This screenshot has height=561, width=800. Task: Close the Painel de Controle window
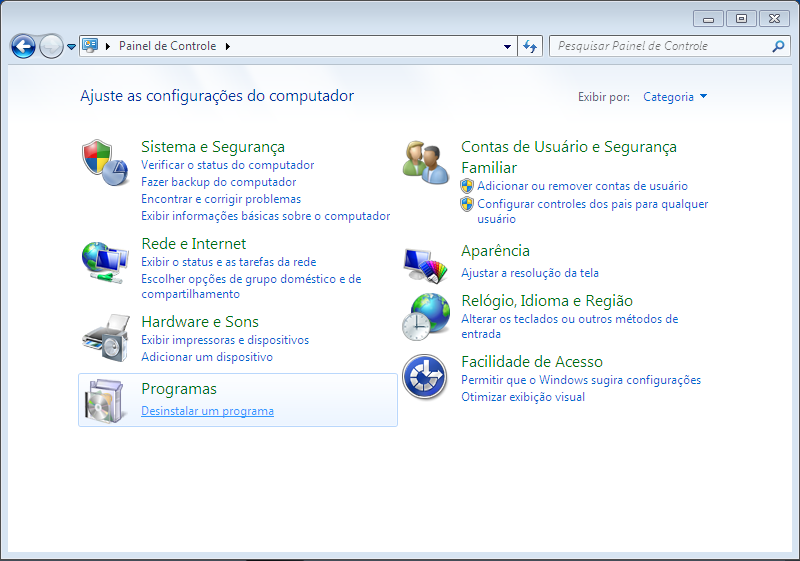point(774,18)
